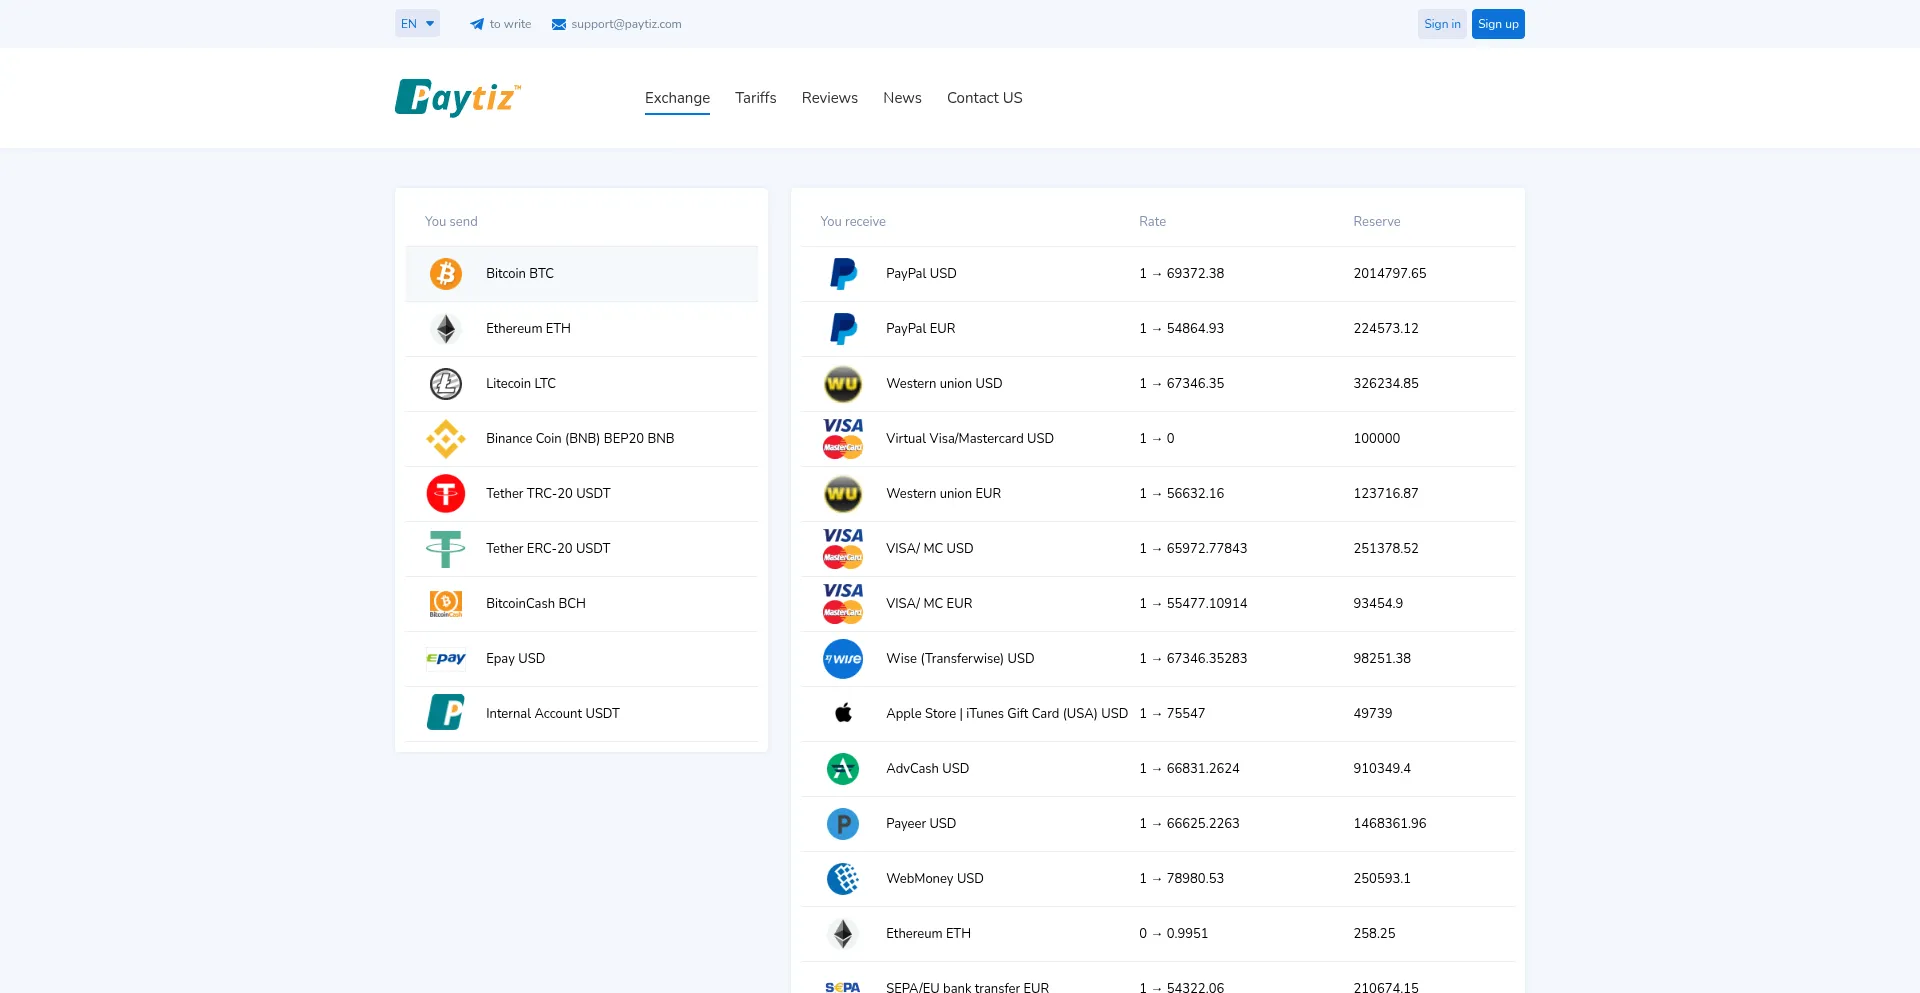Click the Binance Coin BNB icon
Image resolution: width=1920 pixels, height=993 pixels.
click(x=446, y=439)
